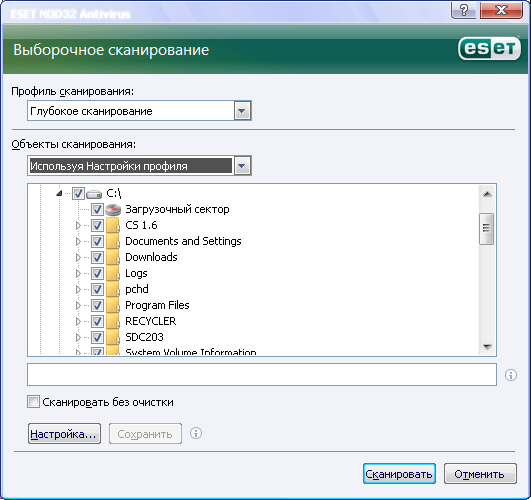The height and width of the screenshot is (500, 531).
Task: Click the tree list scrollbar thumb
Action: point(487,228)
